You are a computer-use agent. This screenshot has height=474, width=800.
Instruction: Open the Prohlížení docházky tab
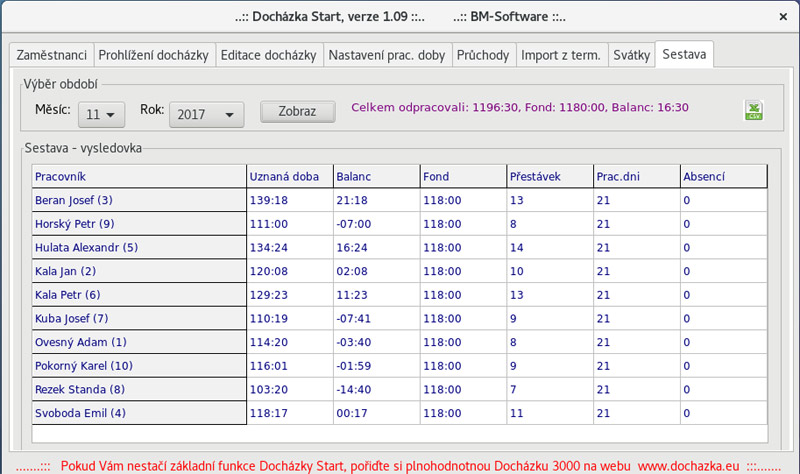pos(154,55)
